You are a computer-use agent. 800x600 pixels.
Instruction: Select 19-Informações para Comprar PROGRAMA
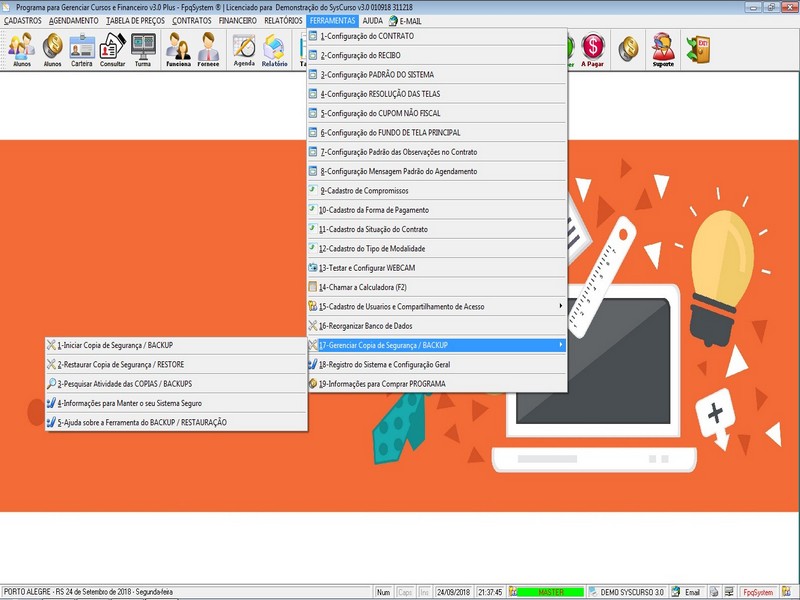[x=437, y=384]
